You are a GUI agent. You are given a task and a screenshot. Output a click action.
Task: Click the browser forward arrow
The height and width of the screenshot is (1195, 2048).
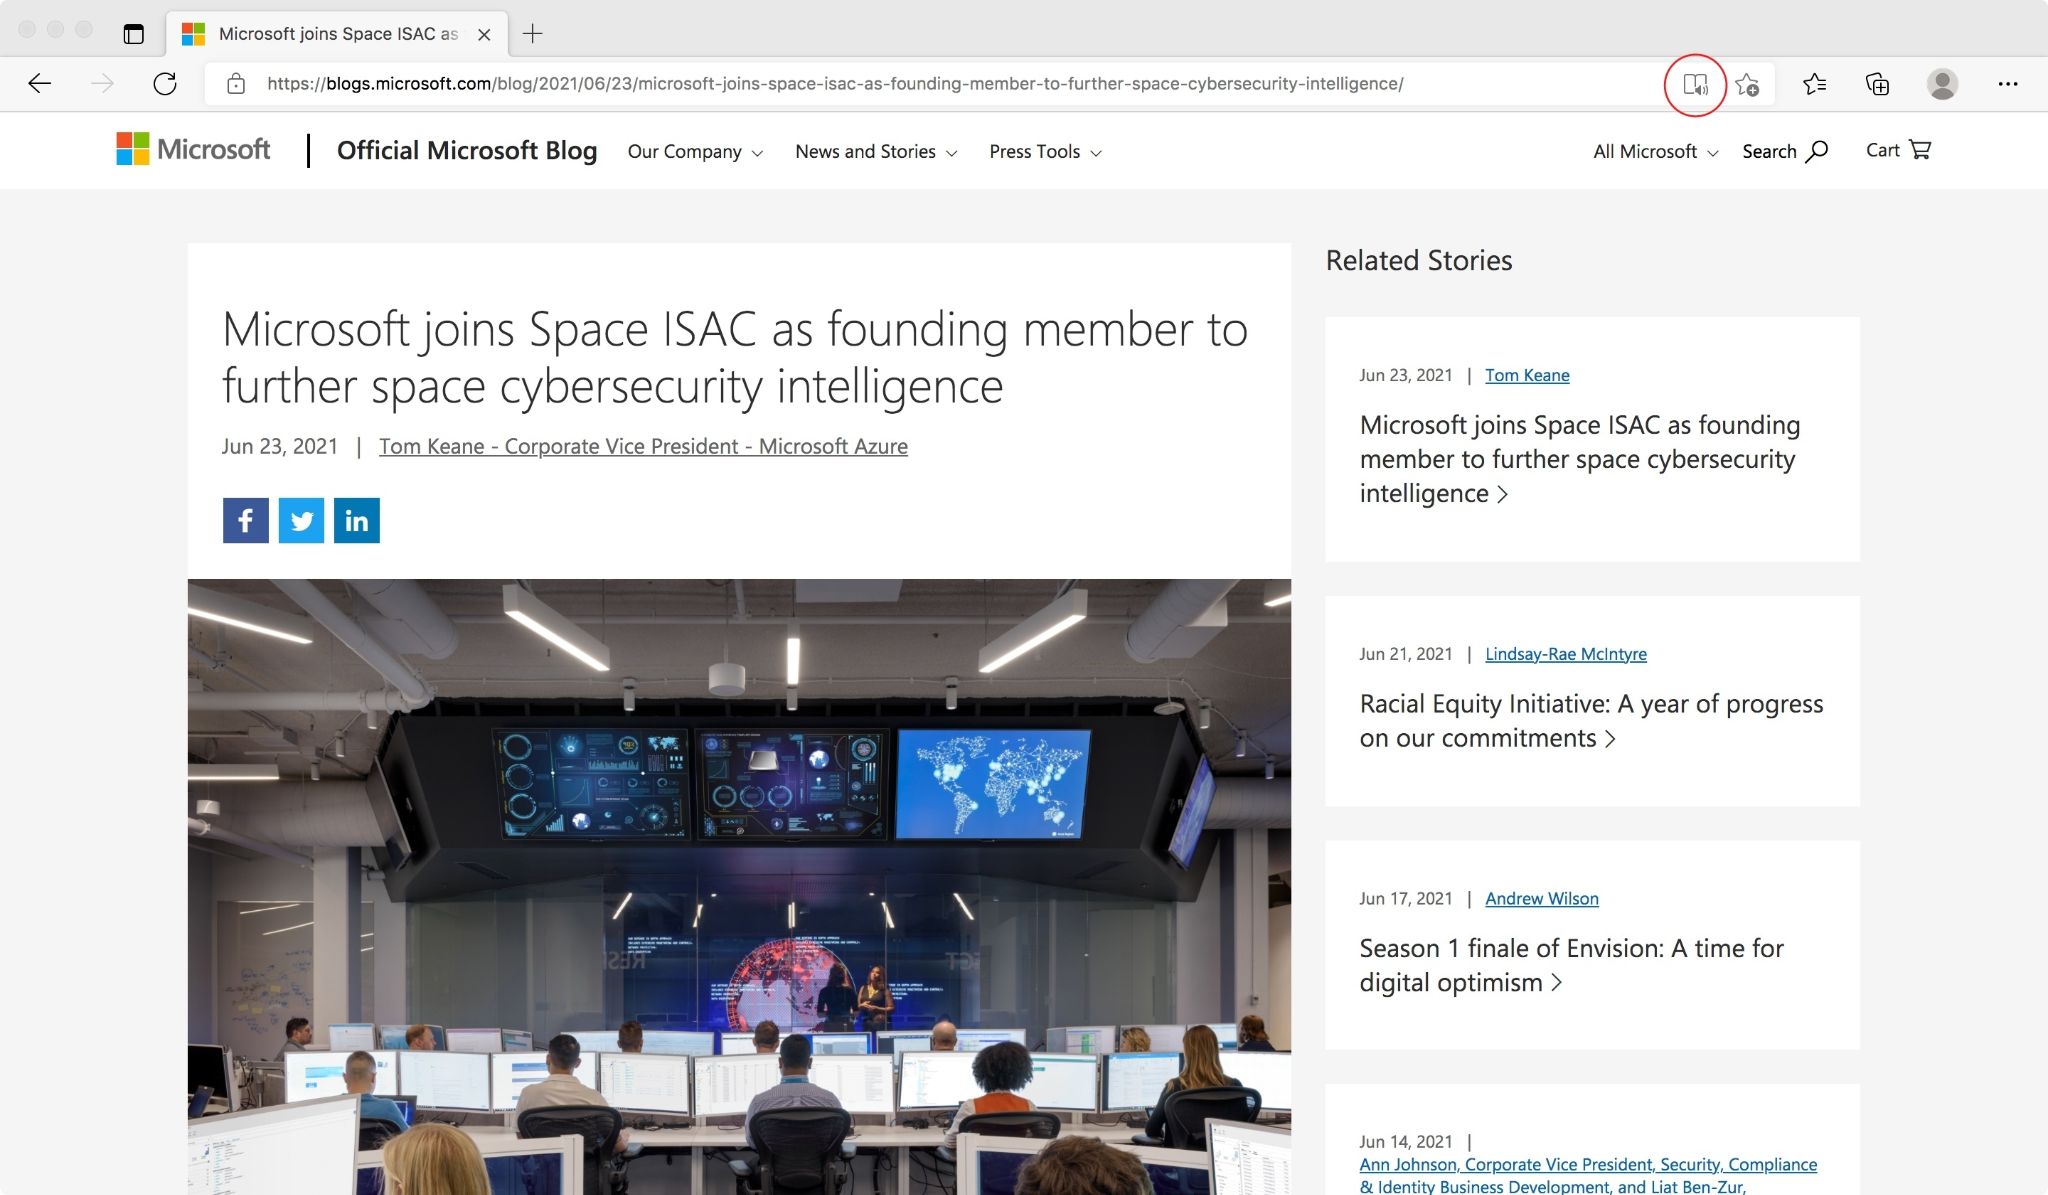(x=102, y=84)
